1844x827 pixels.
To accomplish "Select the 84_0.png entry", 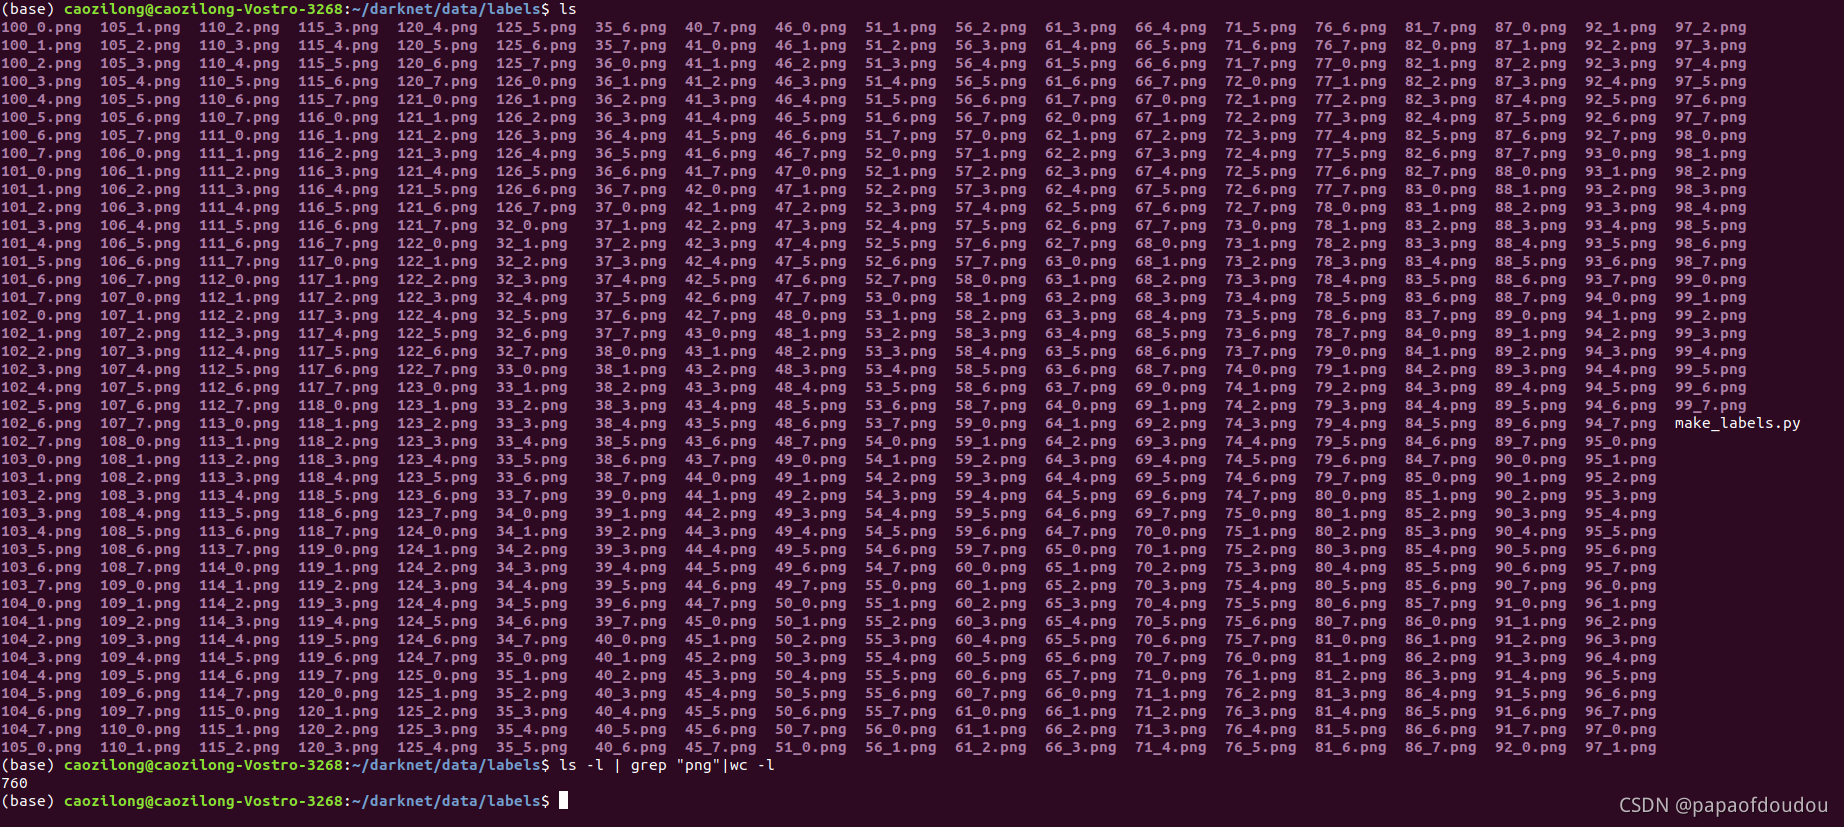I will pos(1441,333).
